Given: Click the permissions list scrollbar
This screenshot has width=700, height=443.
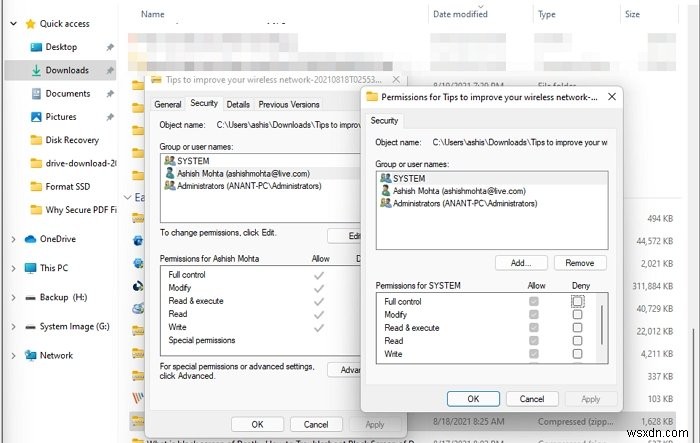Looking at the screenshot, I should 602,327.
